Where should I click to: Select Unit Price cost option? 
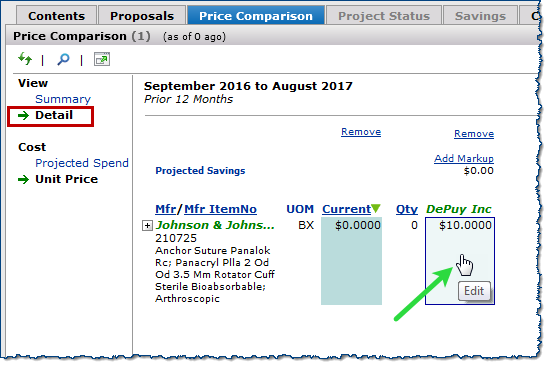pyautogui.click(x=67, y=179)
